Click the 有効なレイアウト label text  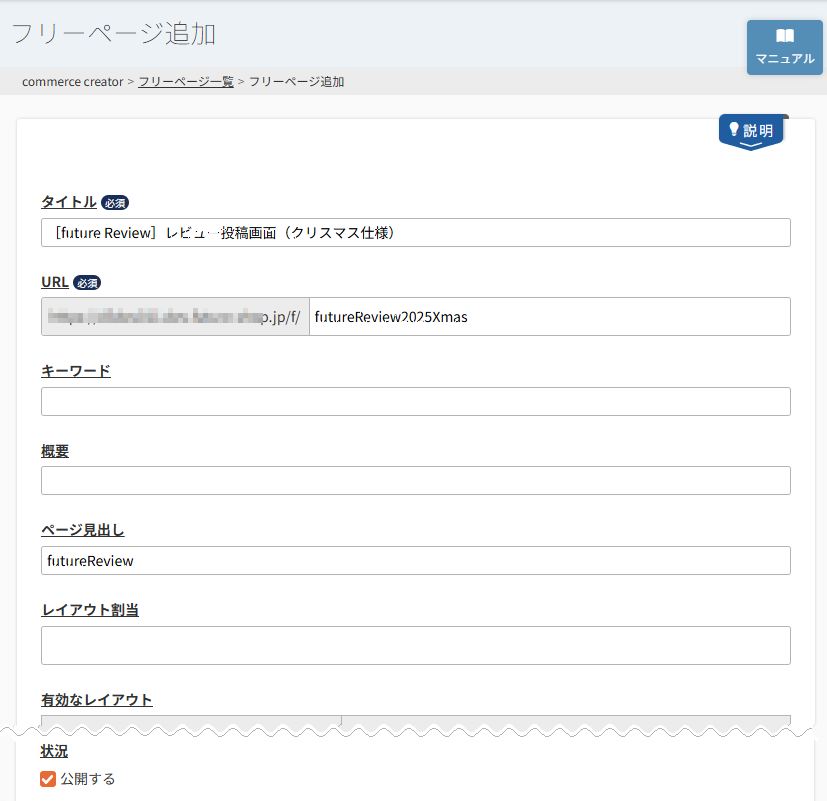(97, 700)
